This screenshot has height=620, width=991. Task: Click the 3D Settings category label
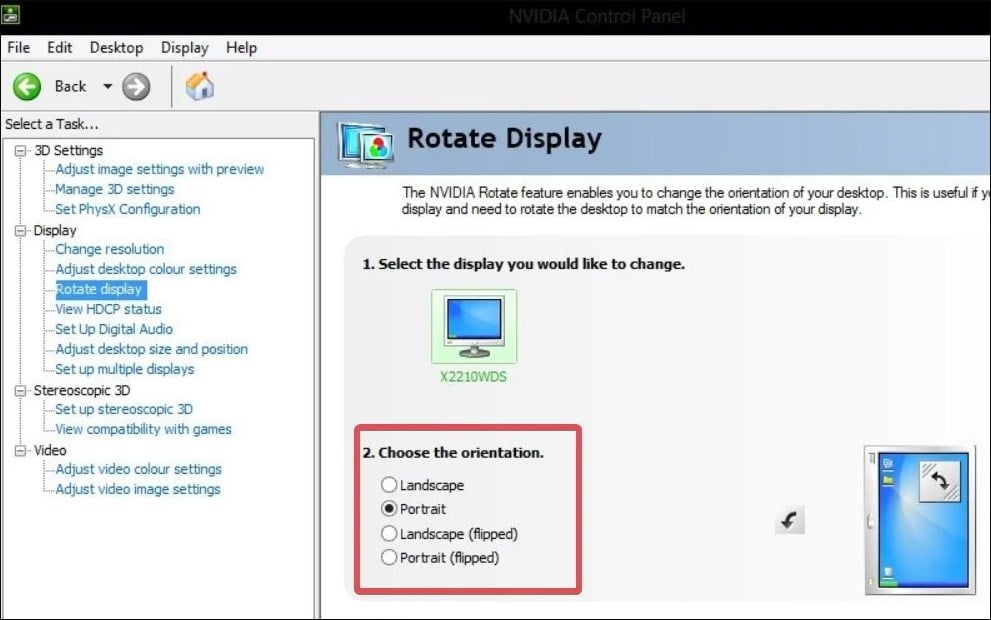(68, 150)
